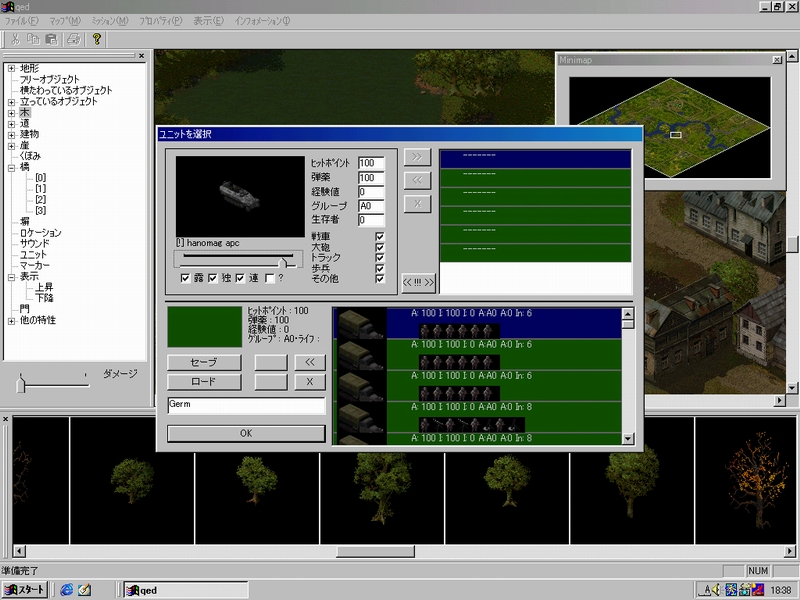Open the ファイル(F) menu

21,21
